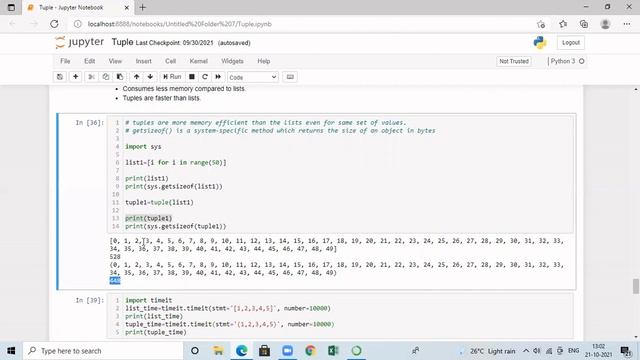Open the Widgets menu
Image resolution: width=640 pixels, height=360 pixels.
[x=232, y=61]
